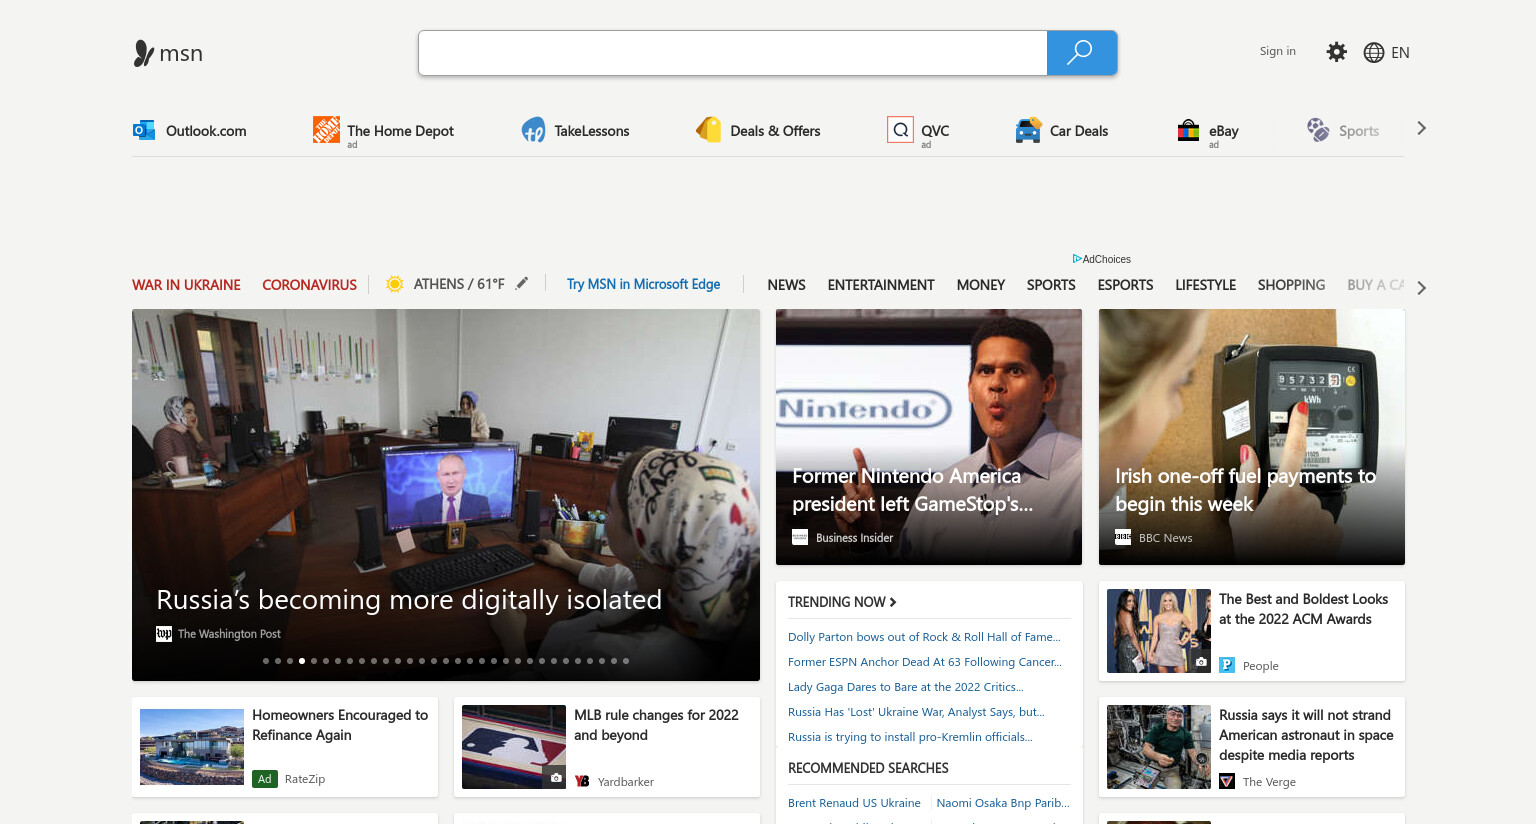Click The Verge source logo icon
Screen dimensions: 1536x824
1227,781
